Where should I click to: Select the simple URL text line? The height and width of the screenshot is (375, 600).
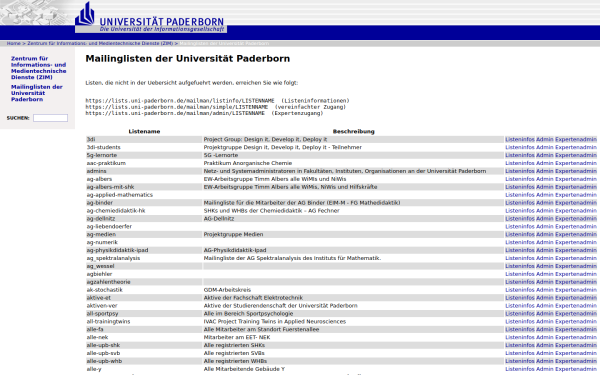pos(215,107)
